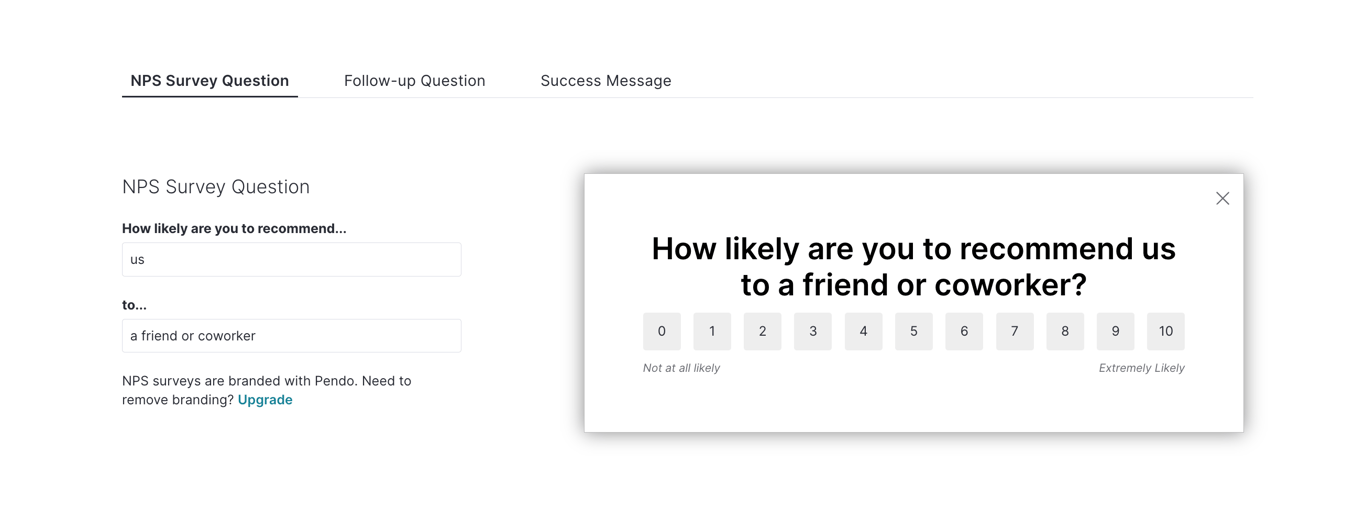Select rating 0 in the survey
This screenshot has height=530, width=1366.
[x=661, y=332]
